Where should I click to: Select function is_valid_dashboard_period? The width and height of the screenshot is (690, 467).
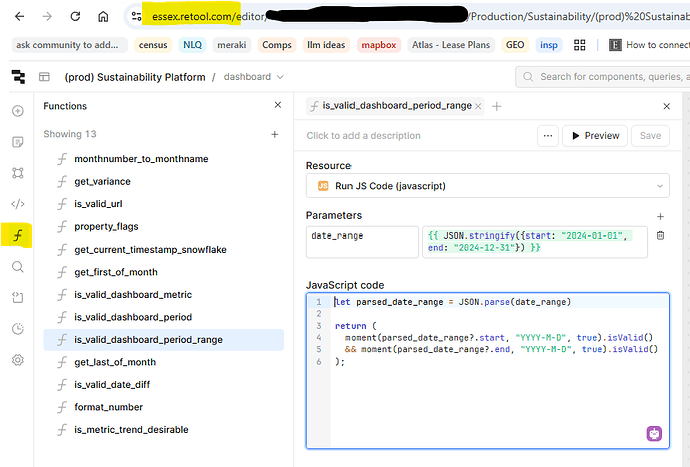[133, 317]
